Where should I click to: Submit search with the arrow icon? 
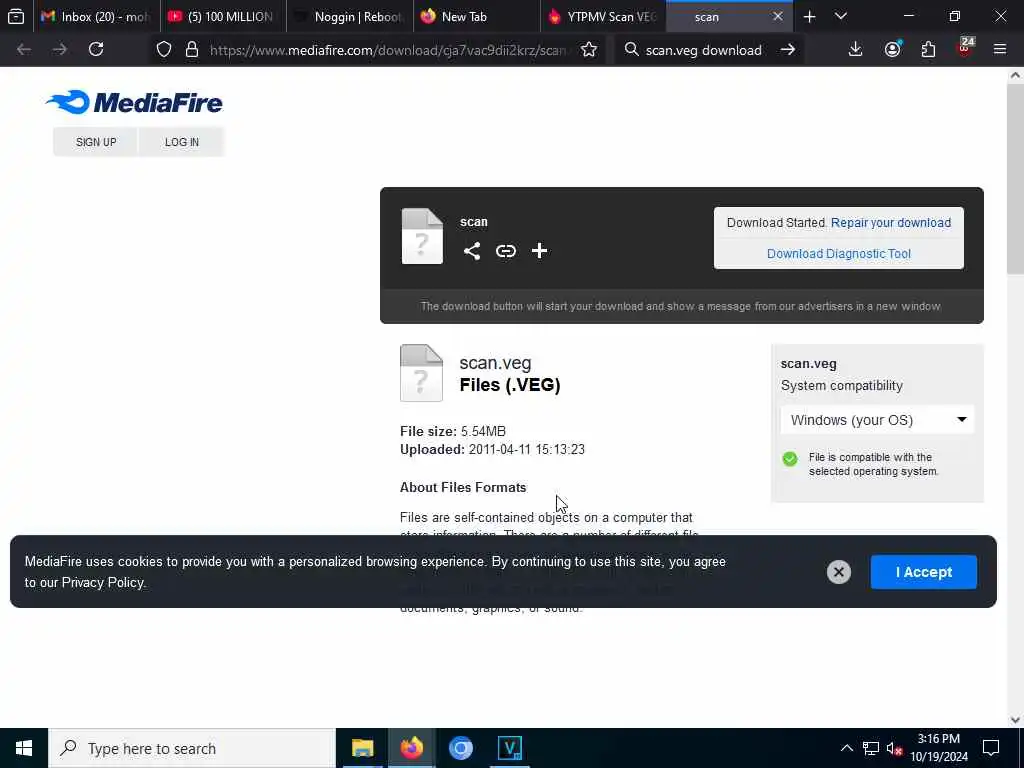(788, 49)
